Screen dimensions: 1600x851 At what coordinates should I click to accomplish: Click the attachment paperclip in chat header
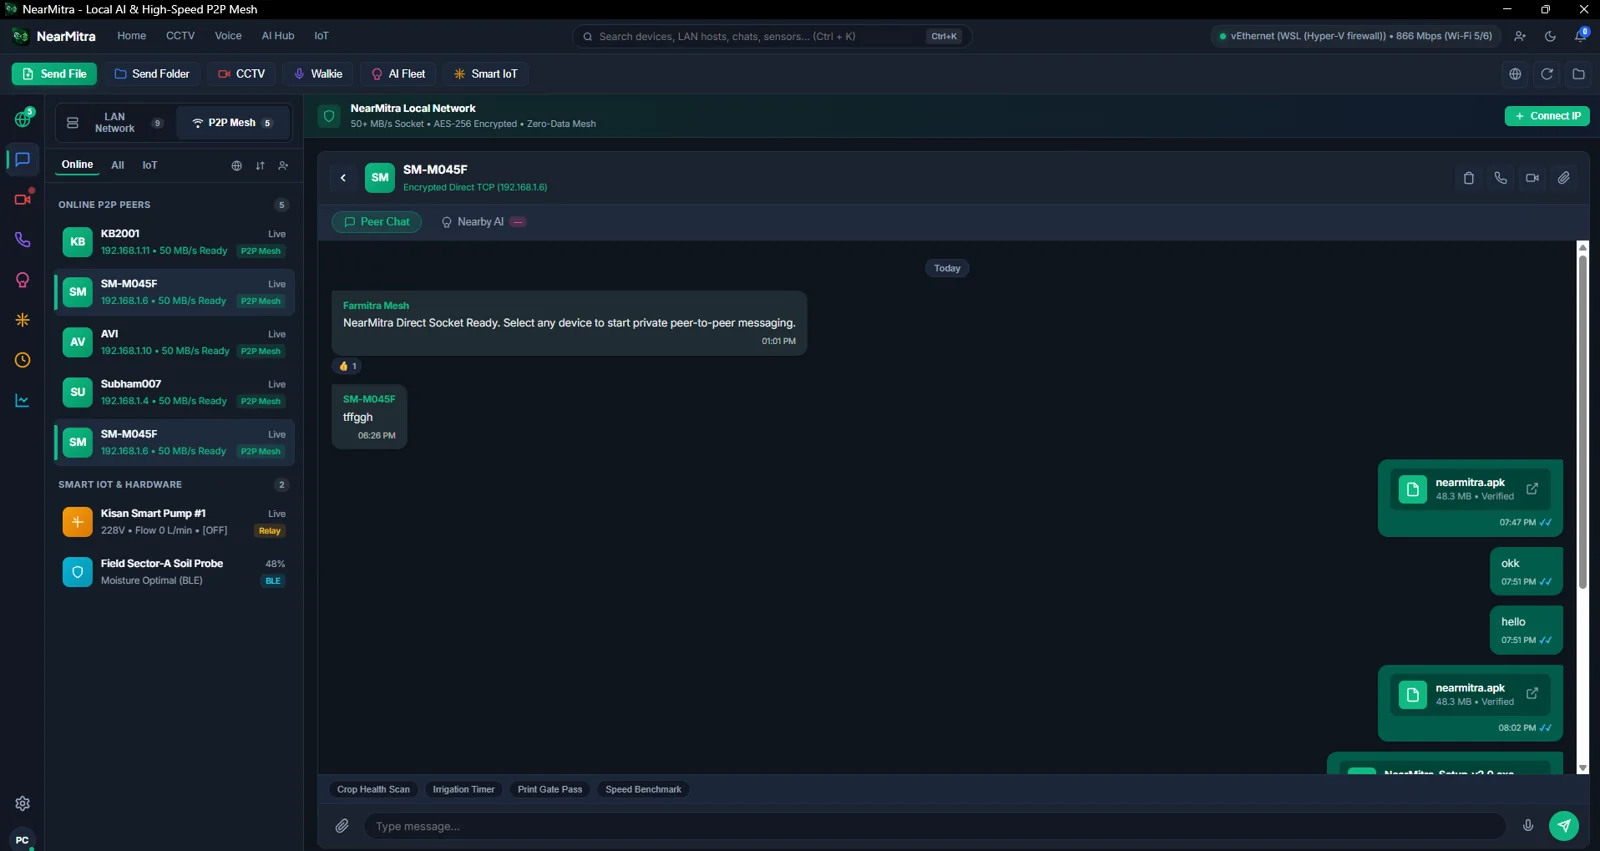(1564, 178)
